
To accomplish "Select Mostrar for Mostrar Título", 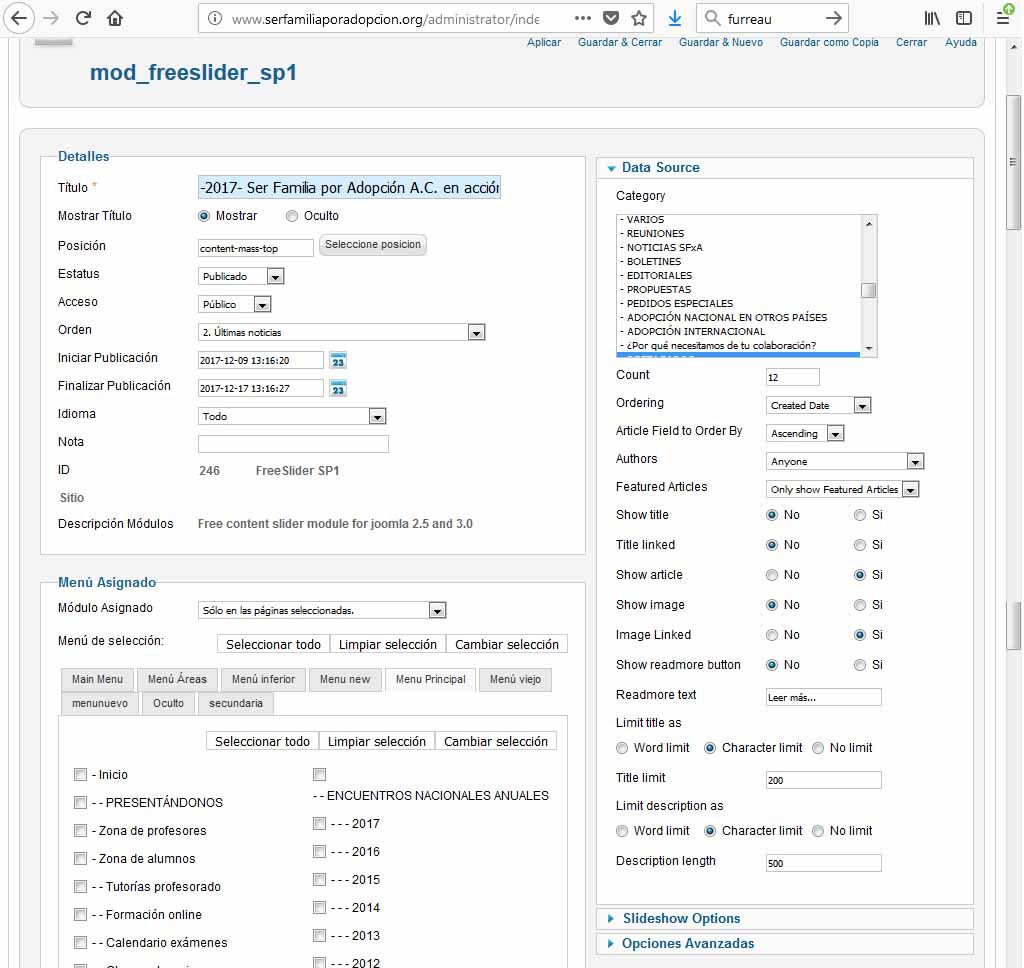I will coord(204,216).
